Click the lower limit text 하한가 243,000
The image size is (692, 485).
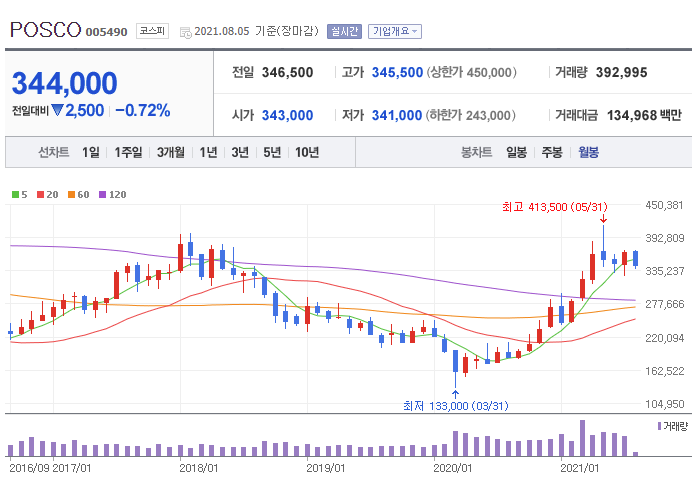coord(470,116)
